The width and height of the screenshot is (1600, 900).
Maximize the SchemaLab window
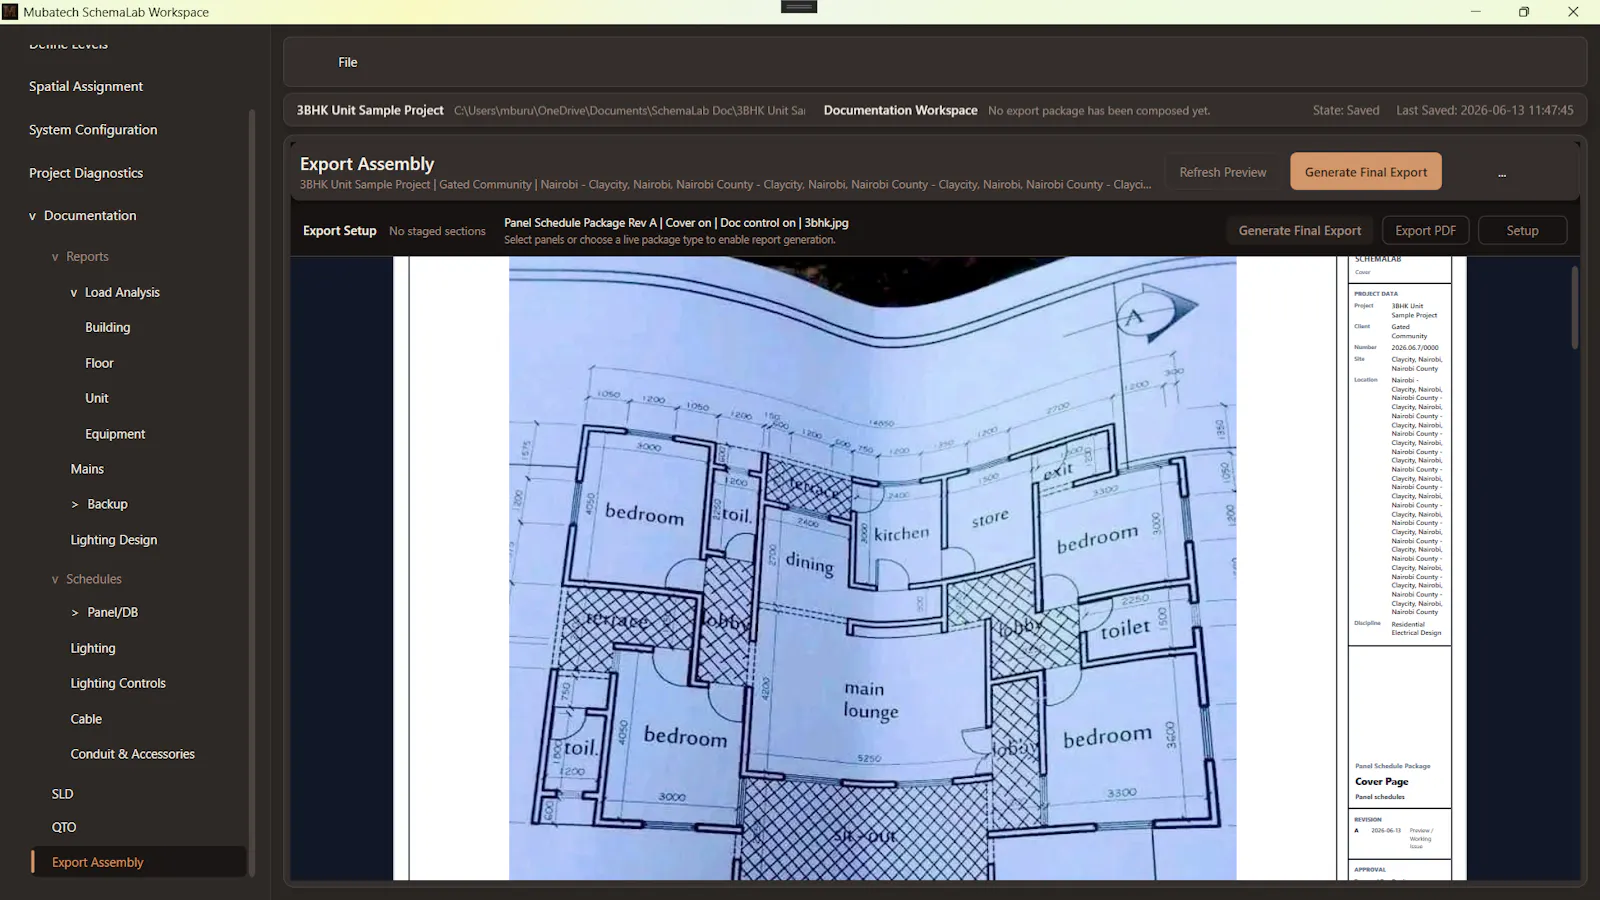1524,12
